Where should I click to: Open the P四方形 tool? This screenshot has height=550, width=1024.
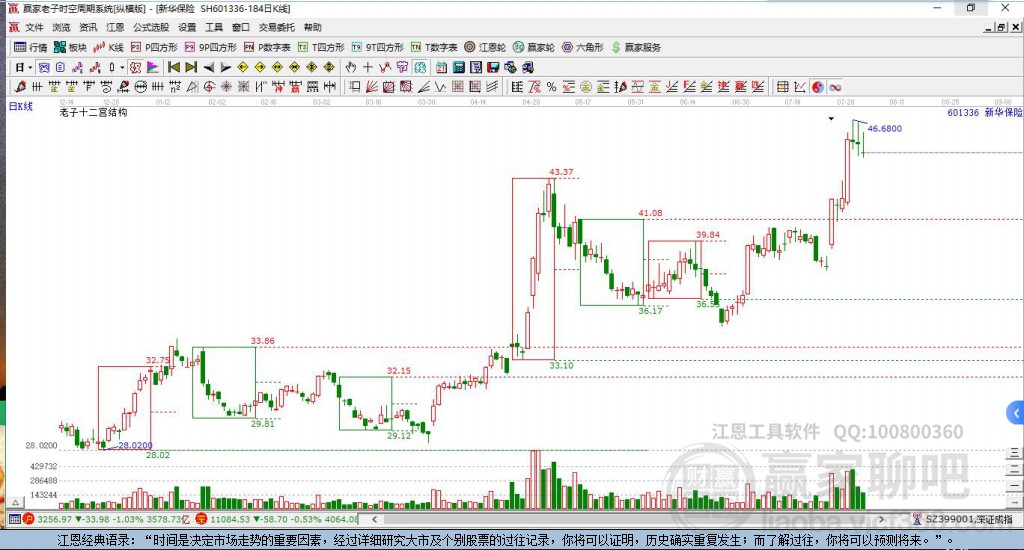(x=154, y=47)
